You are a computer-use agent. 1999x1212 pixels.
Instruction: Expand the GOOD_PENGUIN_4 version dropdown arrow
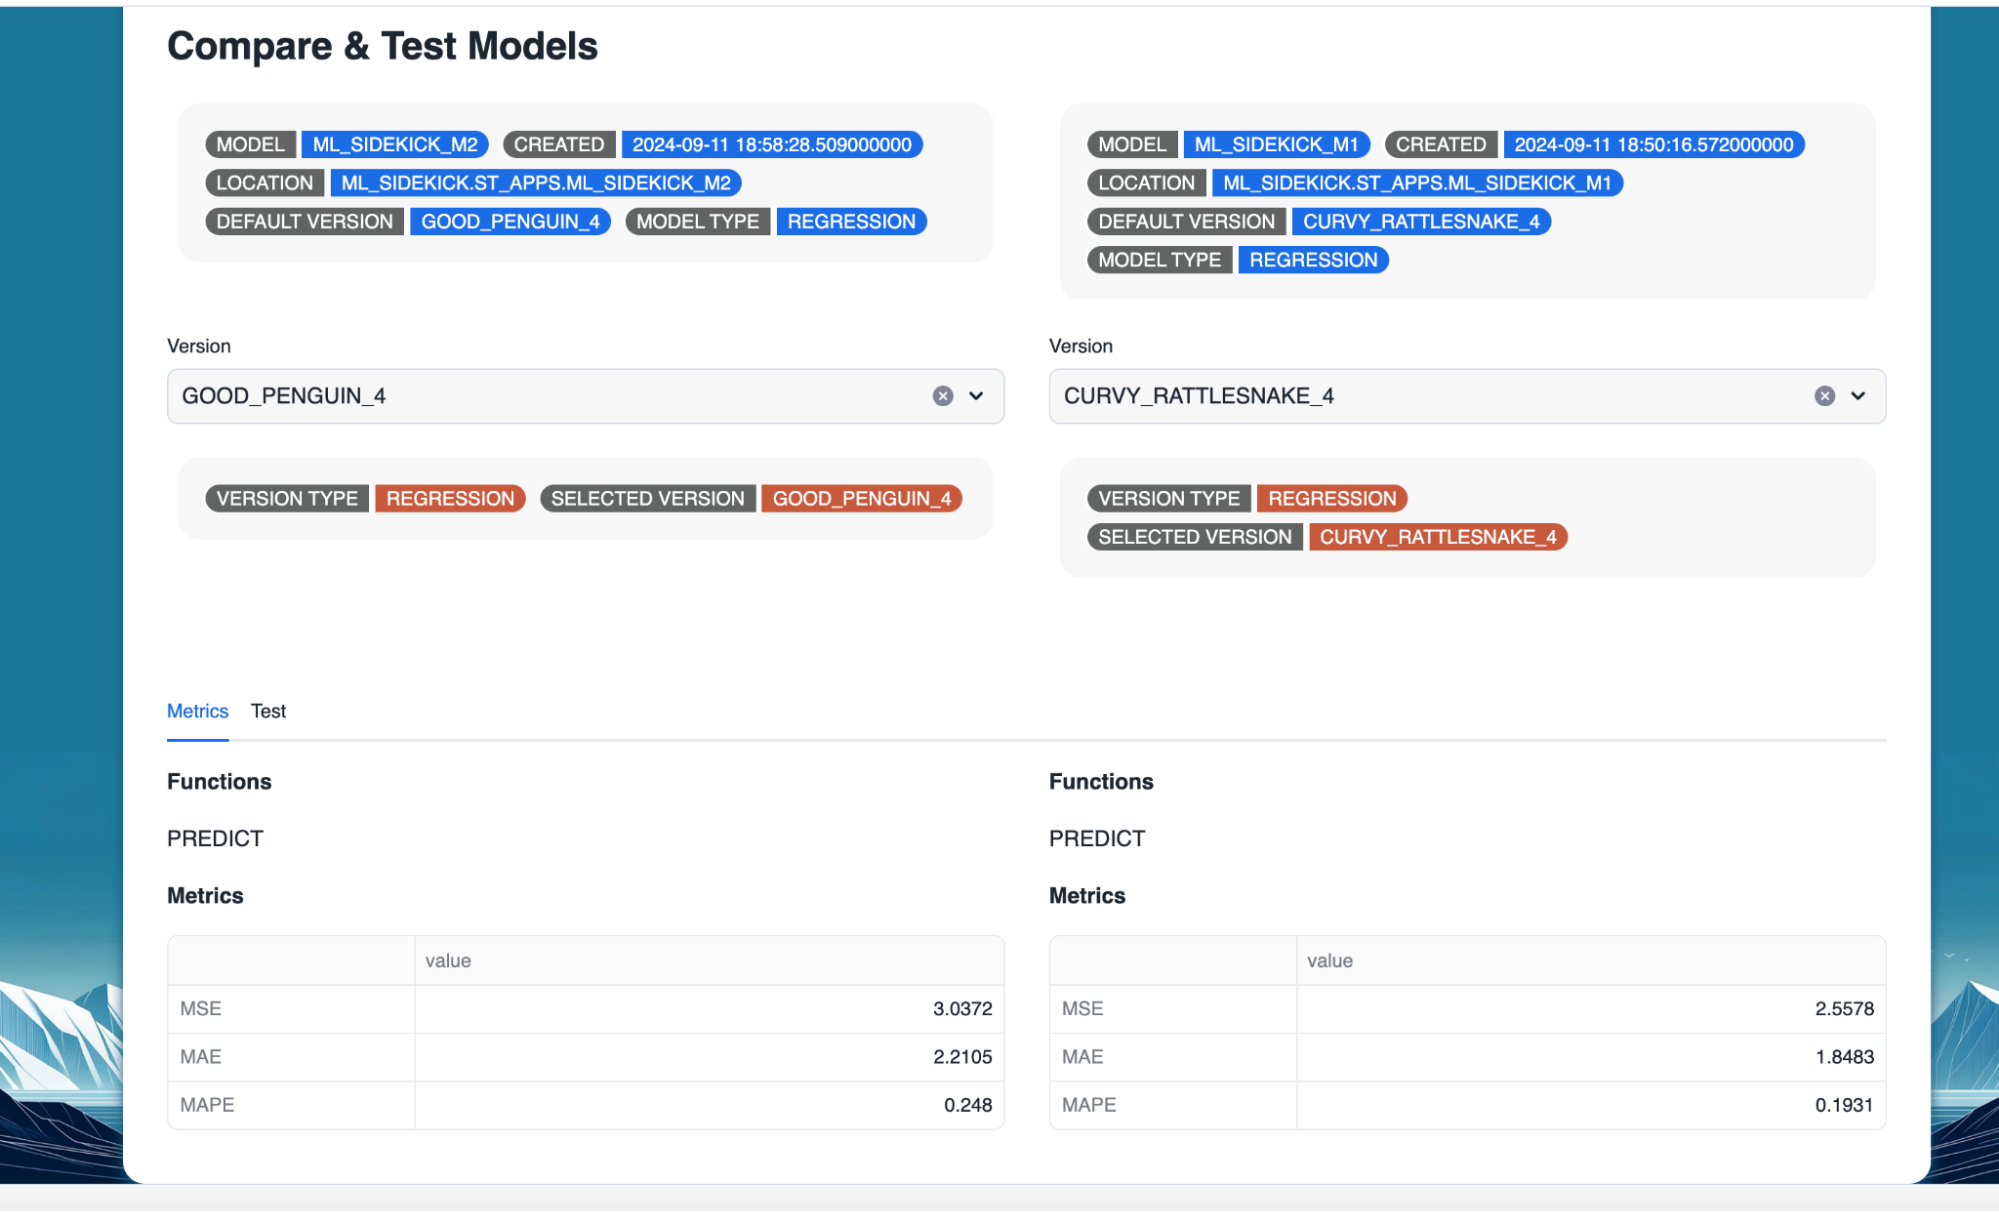pyautogui.click(x=976, y=396)
